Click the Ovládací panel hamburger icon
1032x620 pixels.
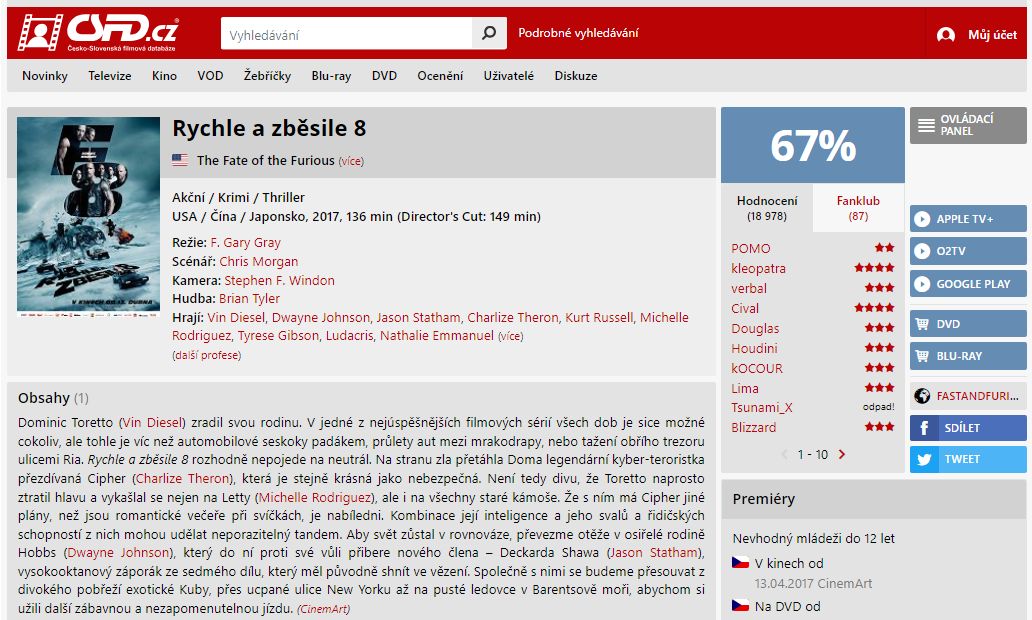(x=926, y=125)
